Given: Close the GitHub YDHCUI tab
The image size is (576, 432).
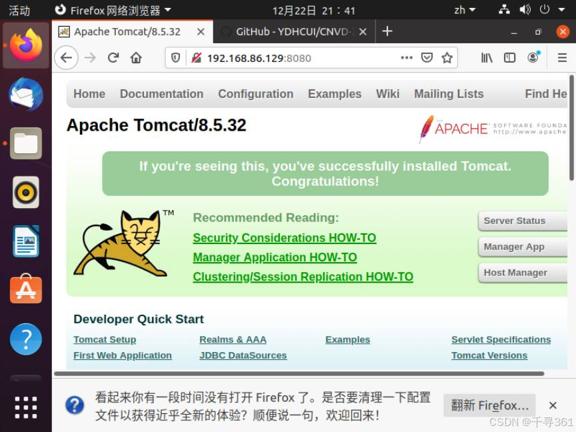Looking at the screenshot, I should [x=363, y=32].
